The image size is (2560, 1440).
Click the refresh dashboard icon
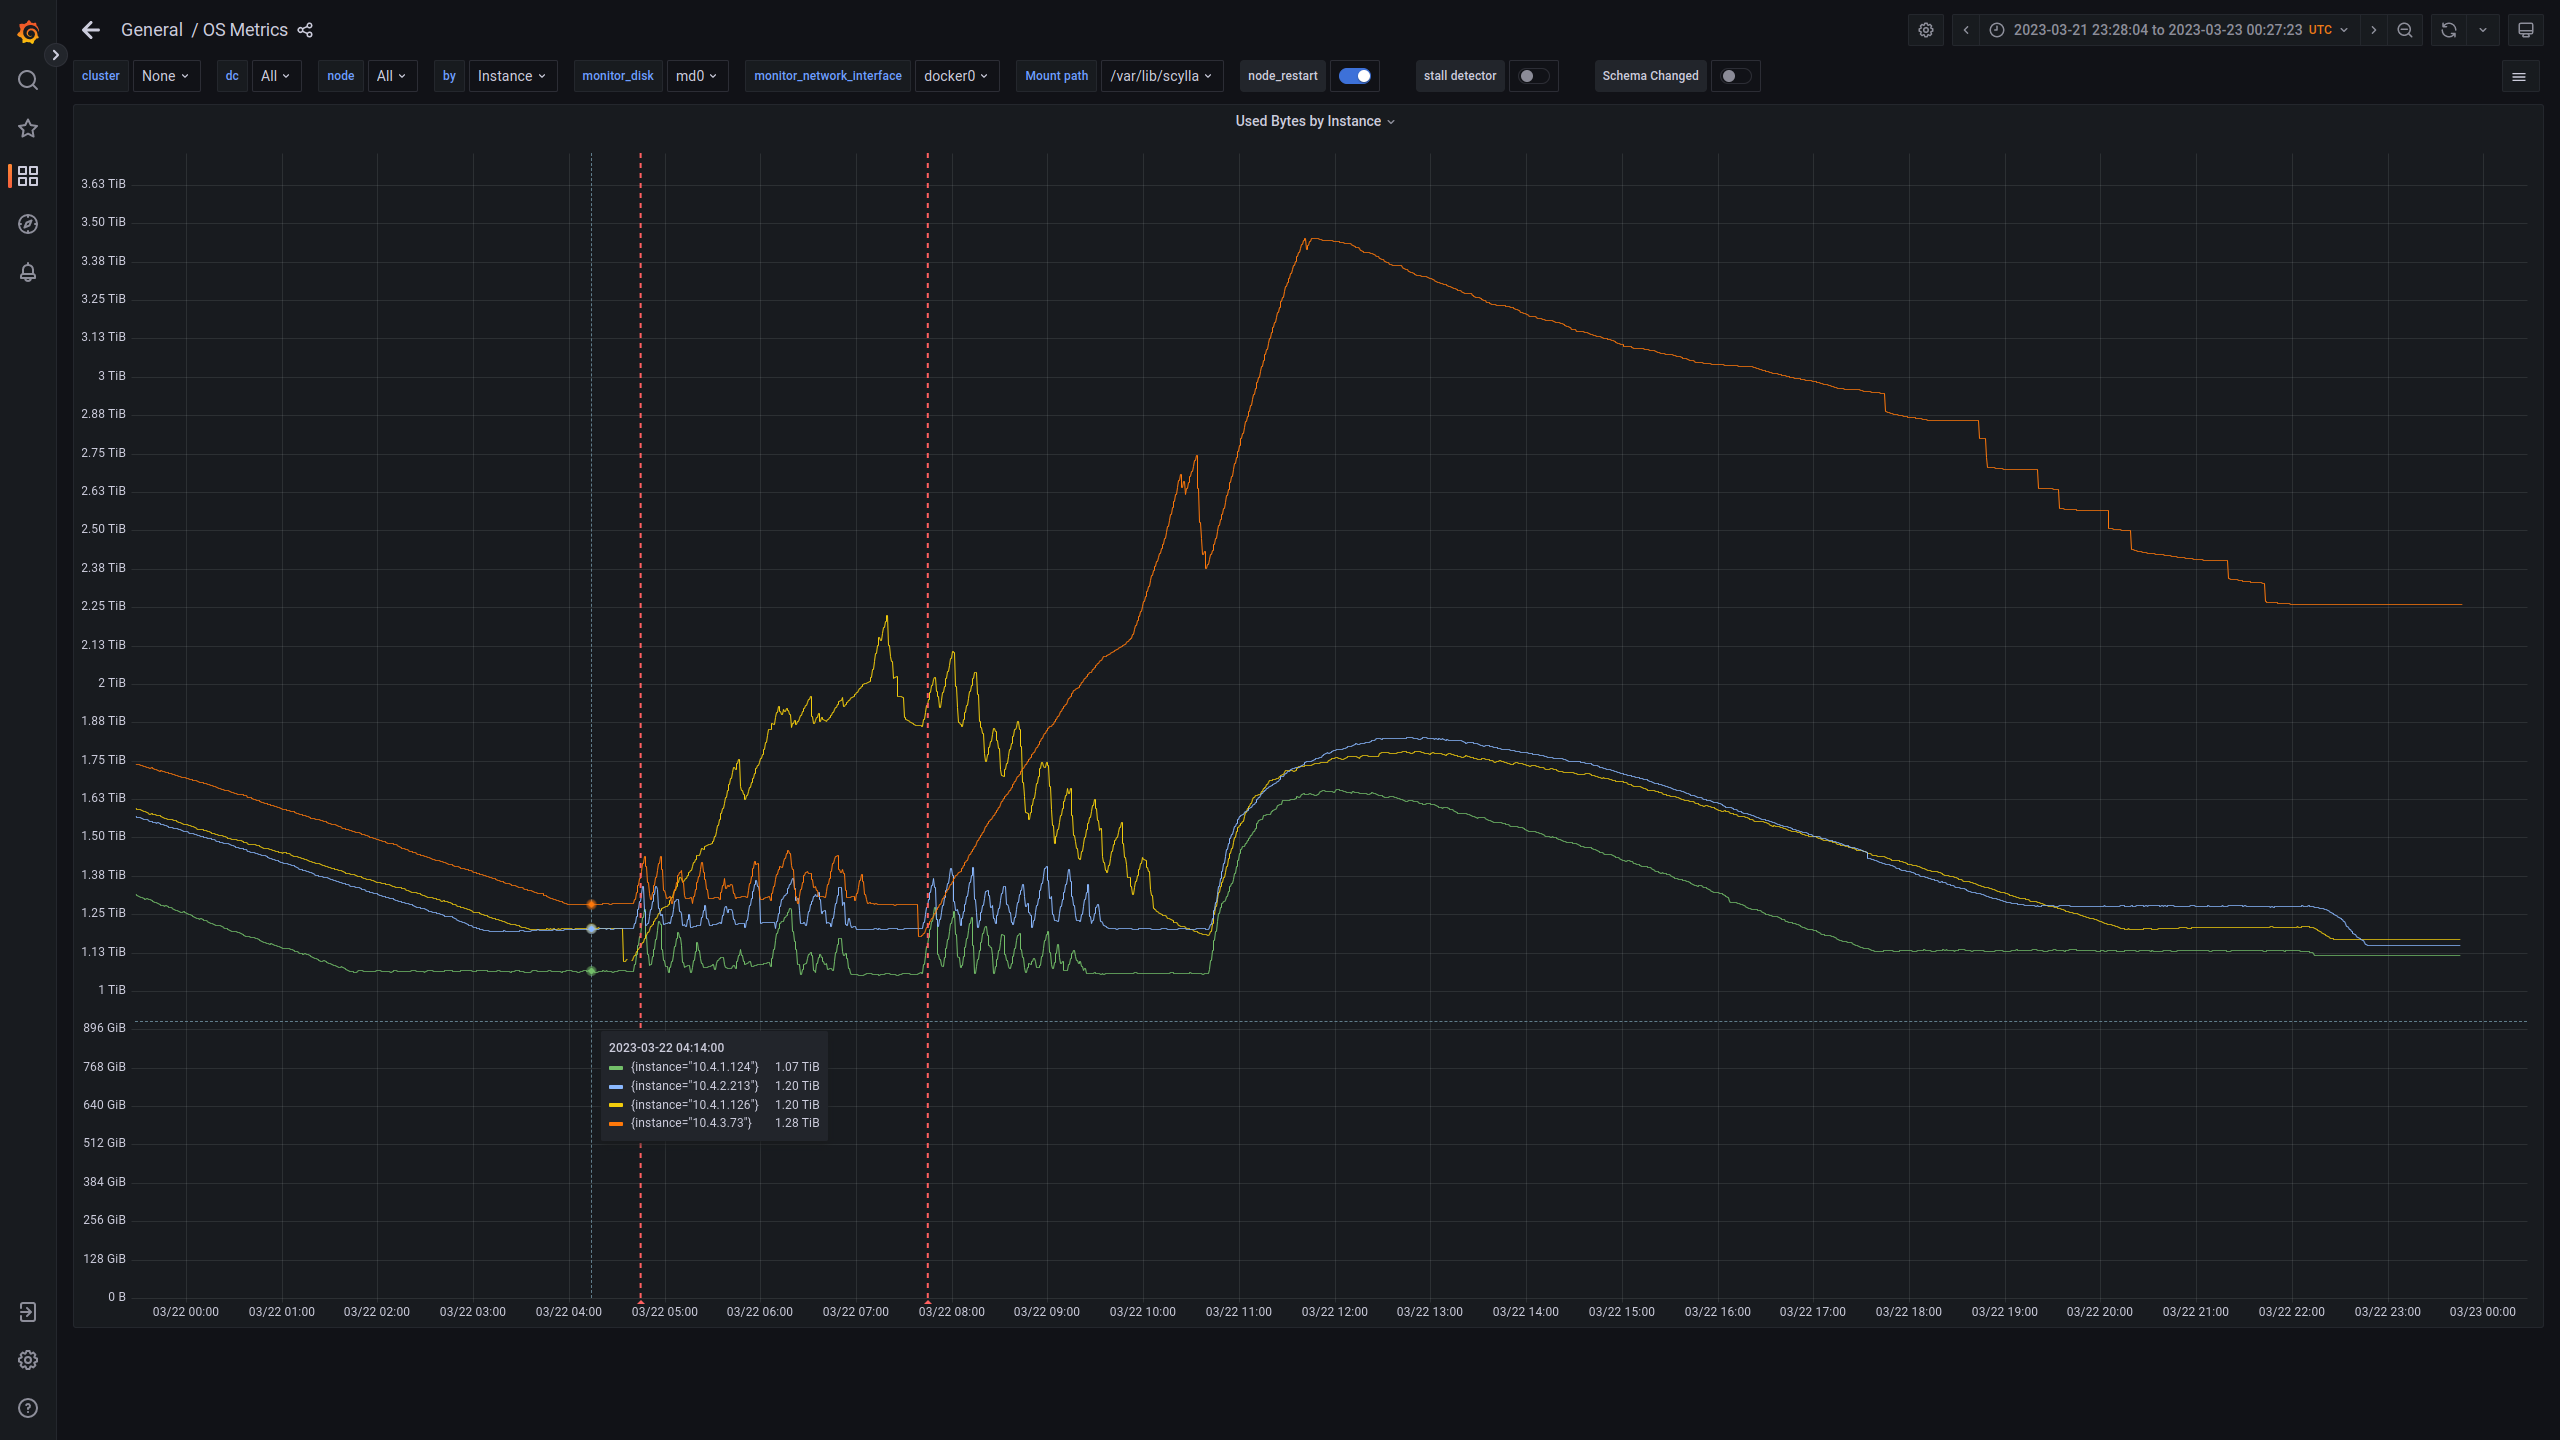(x=2447, y=30)
